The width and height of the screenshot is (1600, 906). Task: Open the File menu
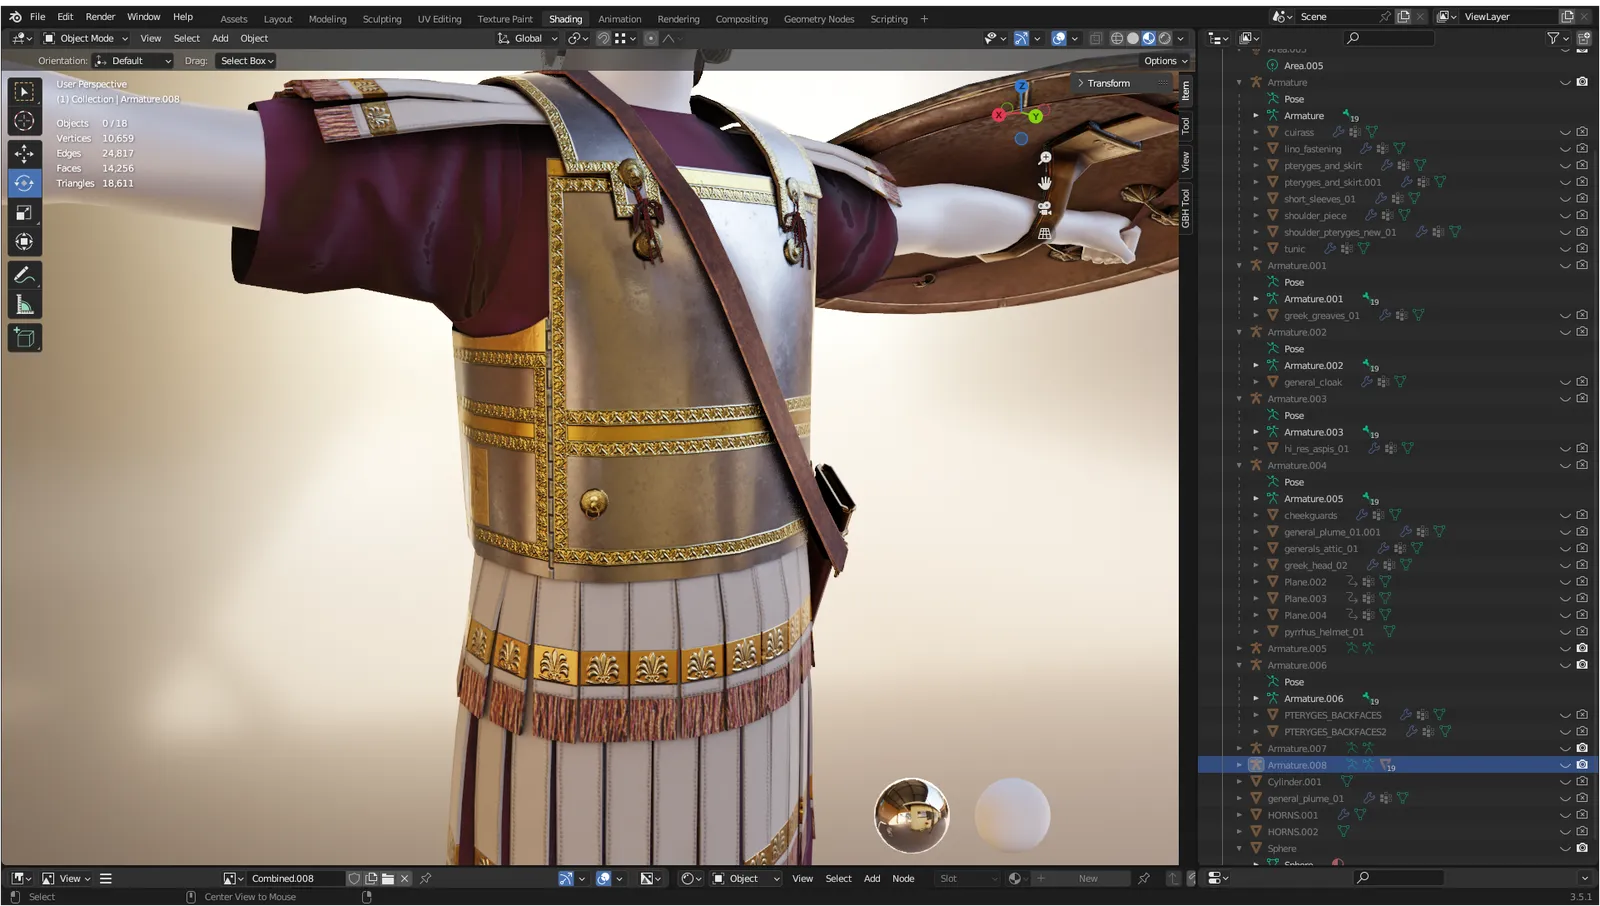pyautogui.click(x=37, y=17)
